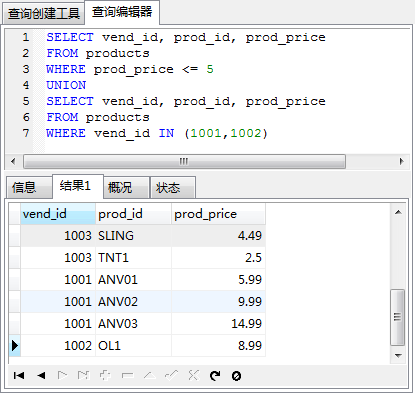The image size is (415, 394).
Task: Select the OL1 cell
Action: tap(133, 346)
